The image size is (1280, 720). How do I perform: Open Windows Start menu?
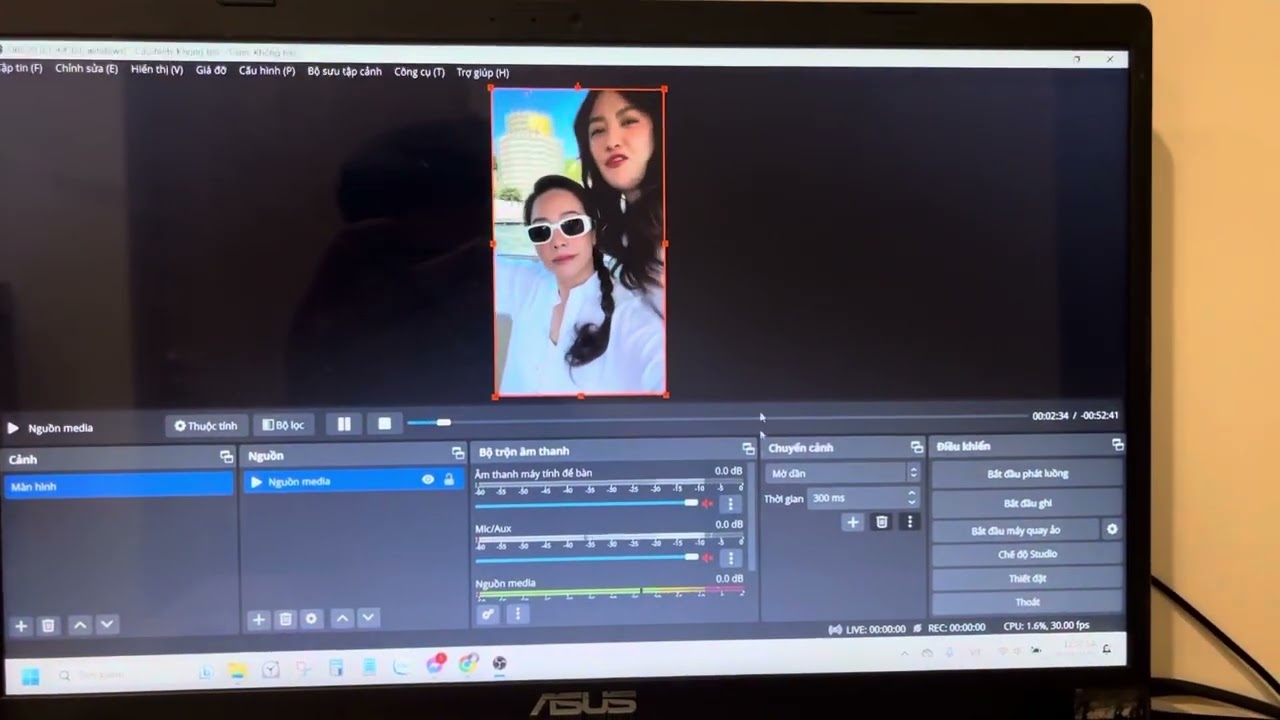click(30, 676)
